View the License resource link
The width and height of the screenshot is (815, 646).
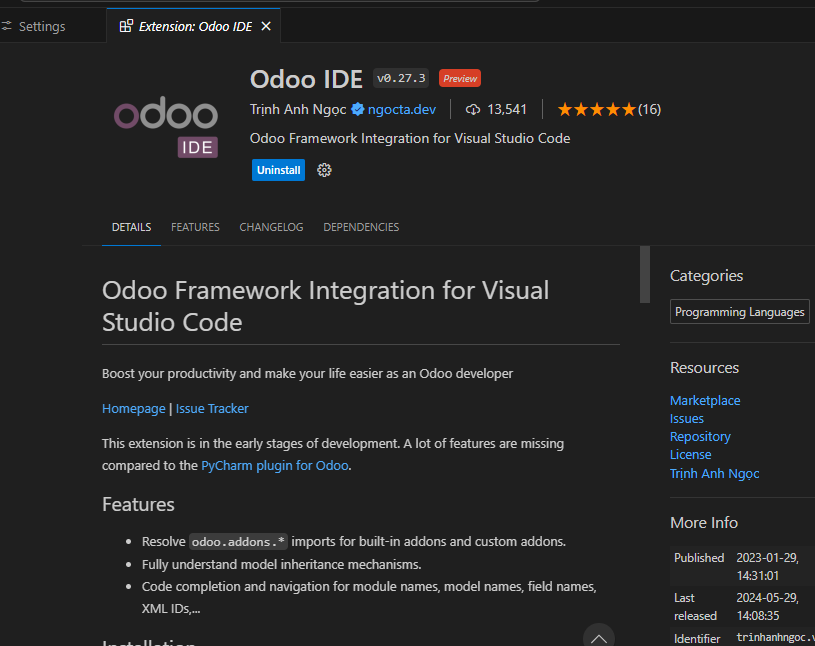tap(691, 454)
